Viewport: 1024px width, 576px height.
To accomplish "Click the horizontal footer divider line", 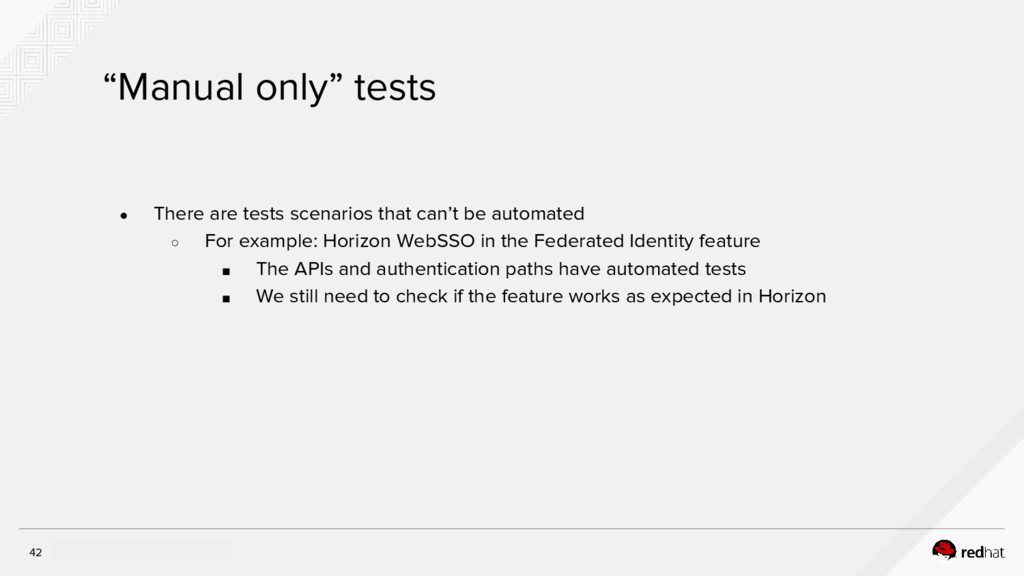I will (x=512, y=528).
